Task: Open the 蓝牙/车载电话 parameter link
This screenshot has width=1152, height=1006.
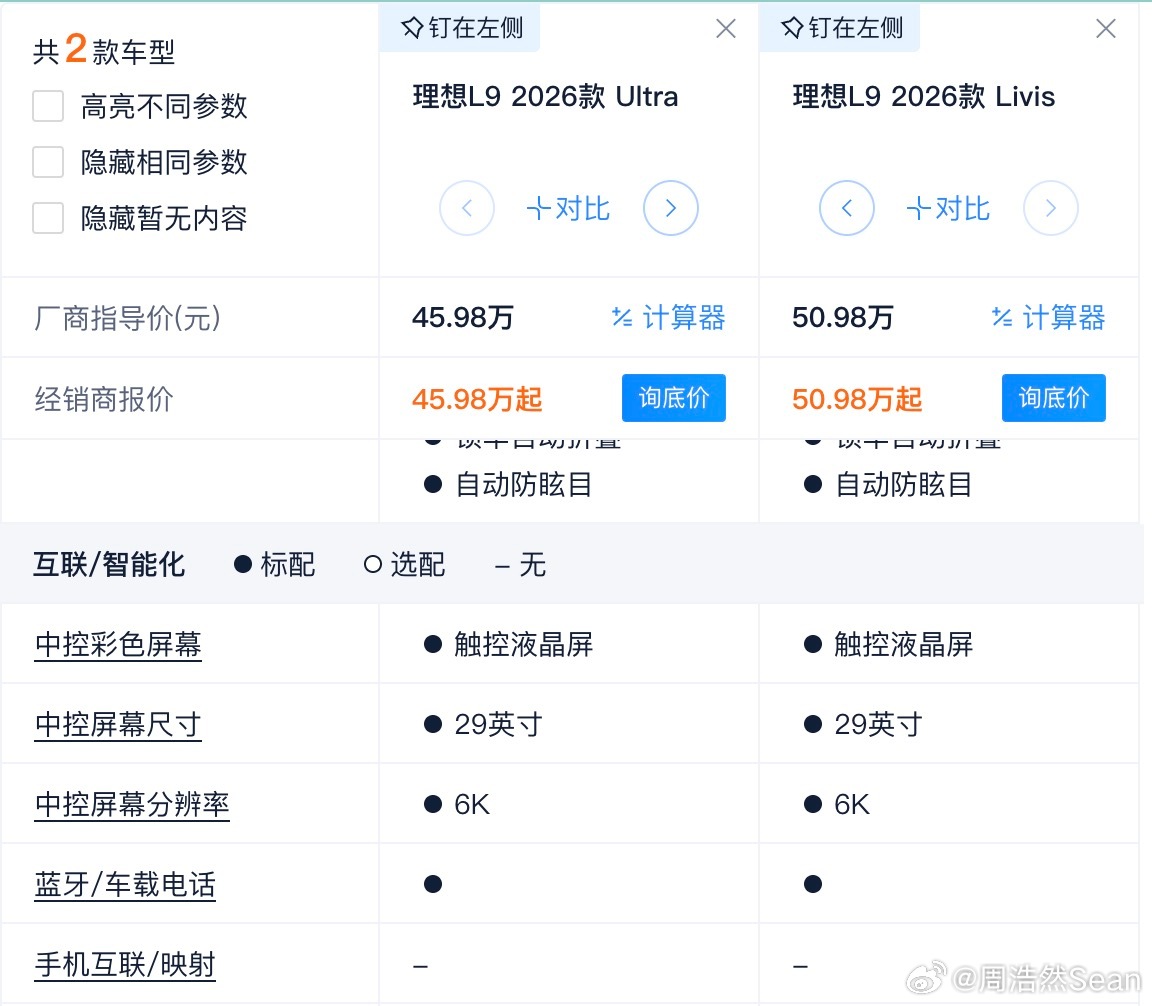Action: point(125,885)
